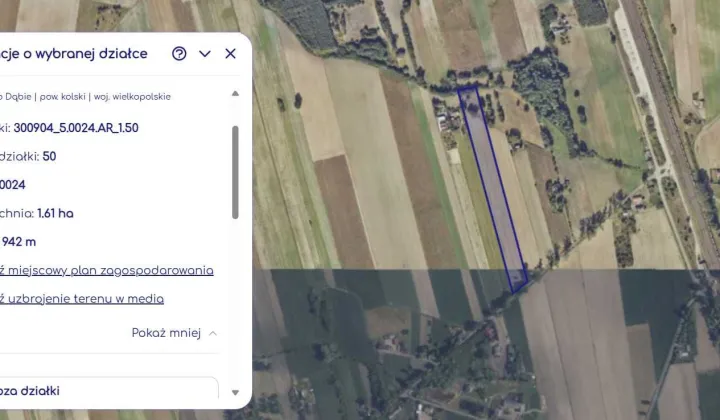Close the selected parcel info panel
This screenshot has width=720, height=420.
coord(231,54)
